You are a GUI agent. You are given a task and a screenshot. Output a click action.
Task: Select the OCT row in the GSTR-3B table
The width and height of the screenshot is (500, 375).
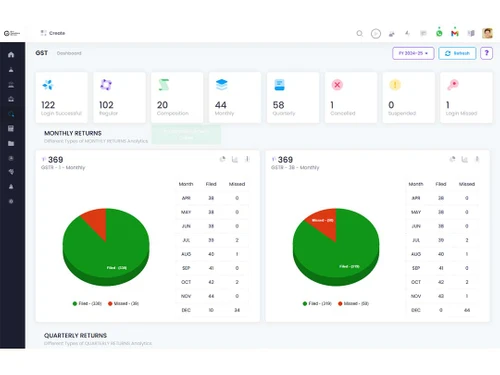pyautogui.click(x=442, y=282)
